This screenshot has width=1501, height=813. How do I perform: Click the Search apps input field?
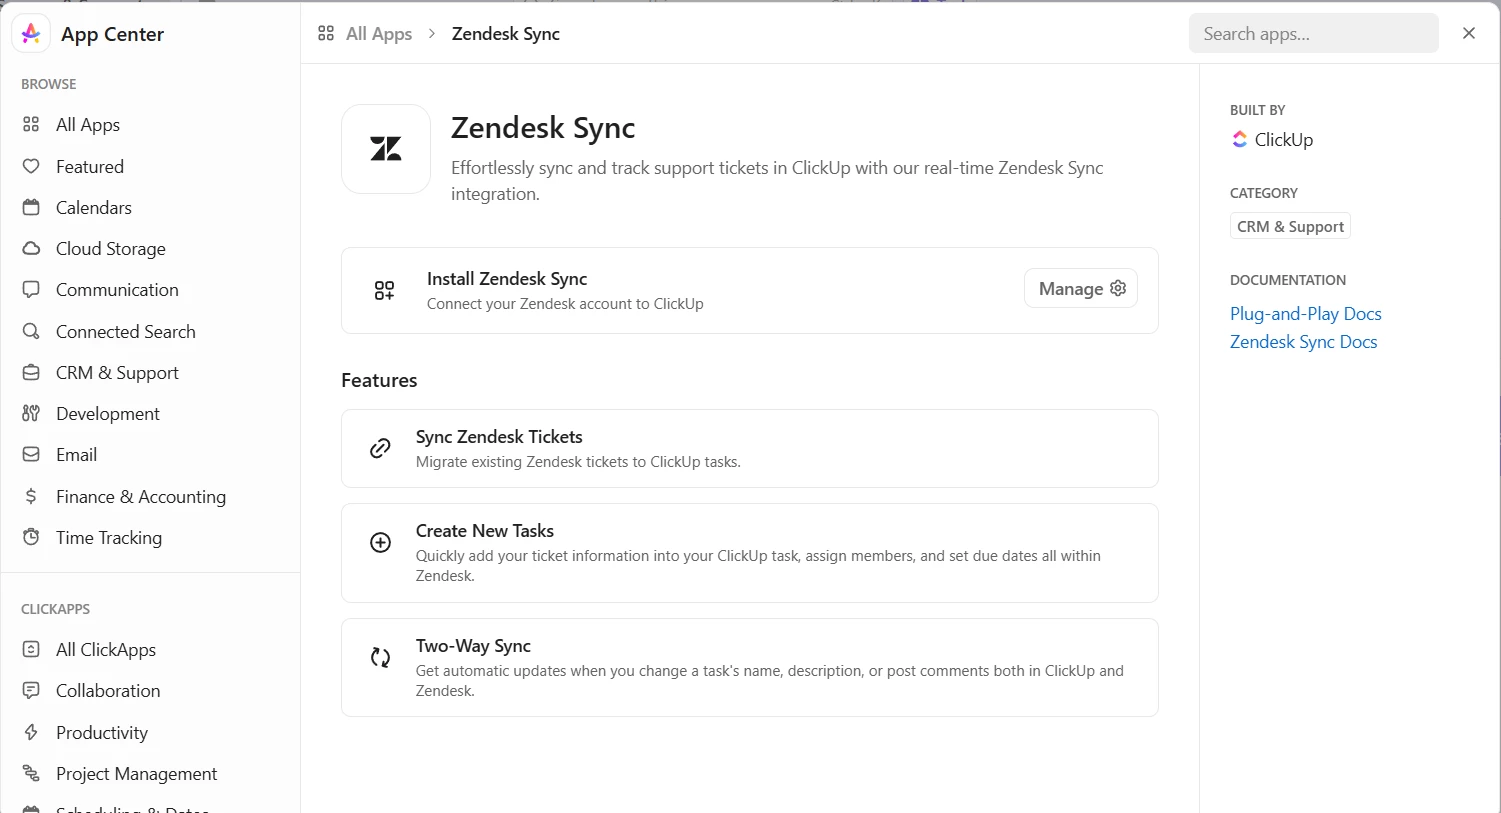click(1313, 34)
